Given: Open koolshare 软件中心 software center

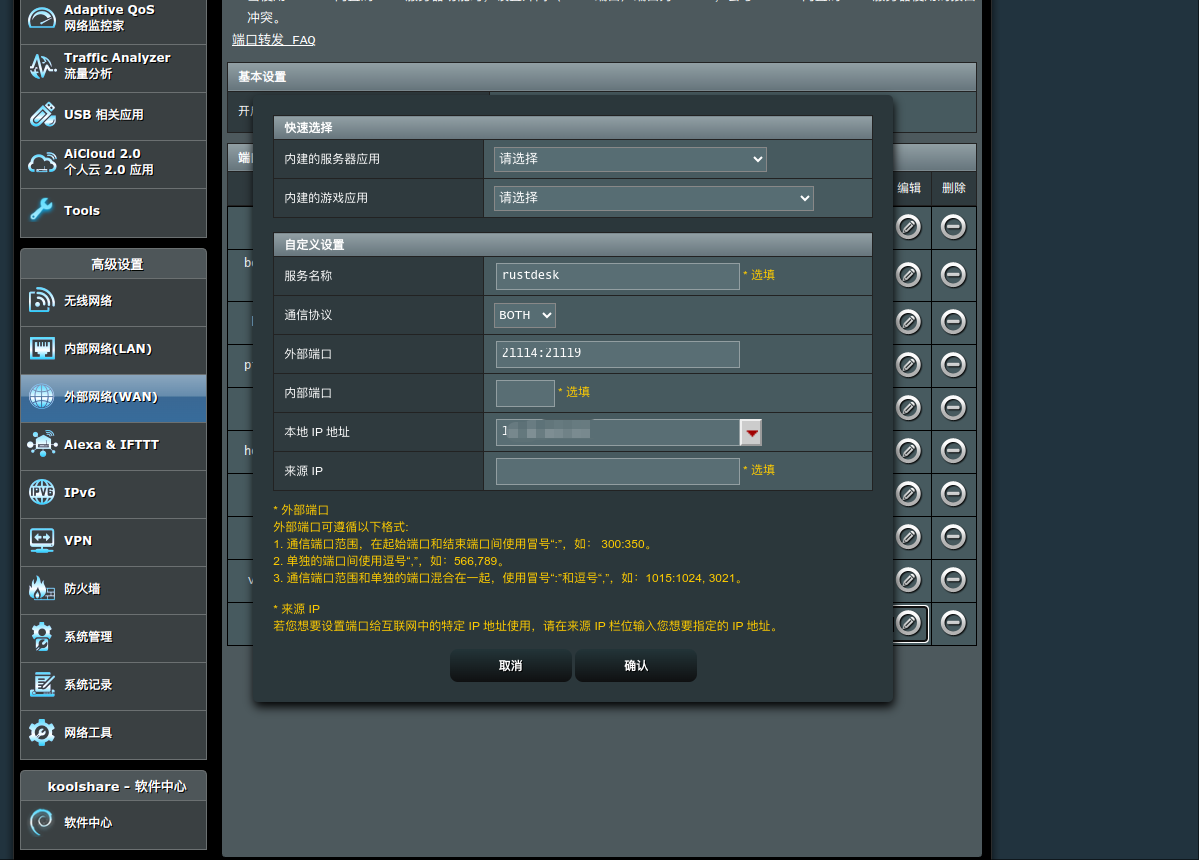Looking at the screenshot, I should [x=113, y=823].
